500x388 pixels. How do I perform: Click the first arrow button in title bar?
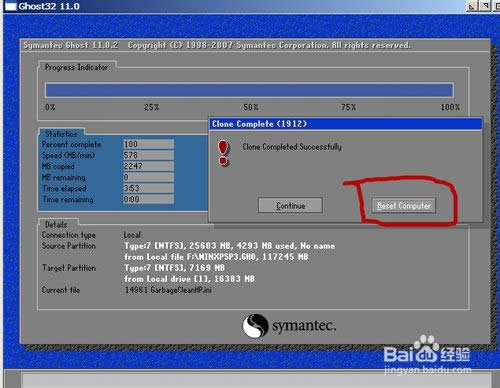[472, 6]
